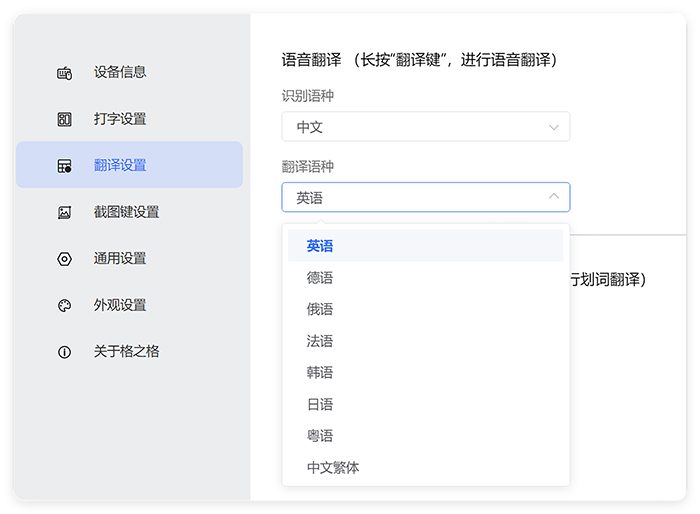The height and width of the screenshot is (514, 700).
Task: Click the general settings hexagon icon
Action: click(x=65, y=259)
